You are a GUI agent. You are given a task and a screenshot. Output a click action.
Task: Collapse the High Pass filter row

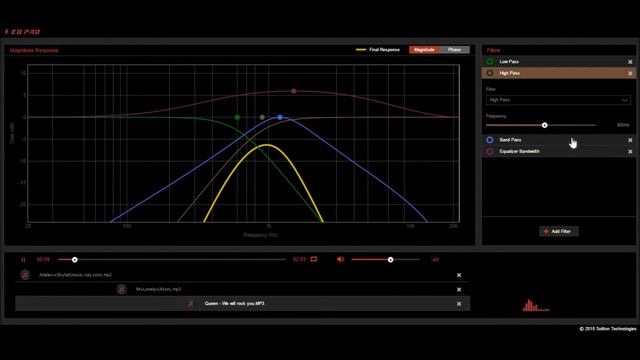coord(559,73)
